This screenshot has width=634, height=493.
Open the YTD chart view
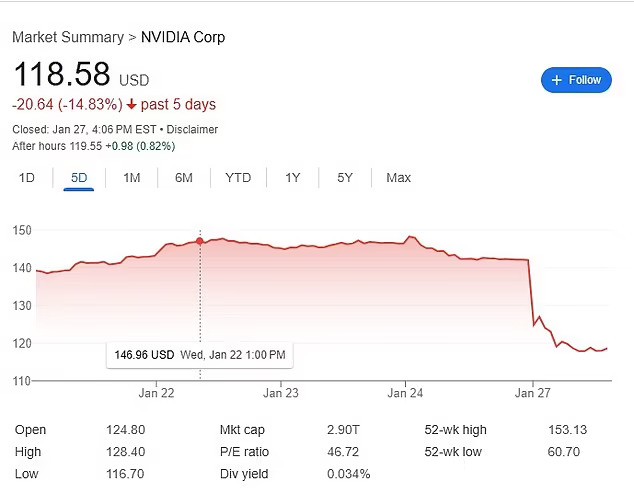pos(238,178)
